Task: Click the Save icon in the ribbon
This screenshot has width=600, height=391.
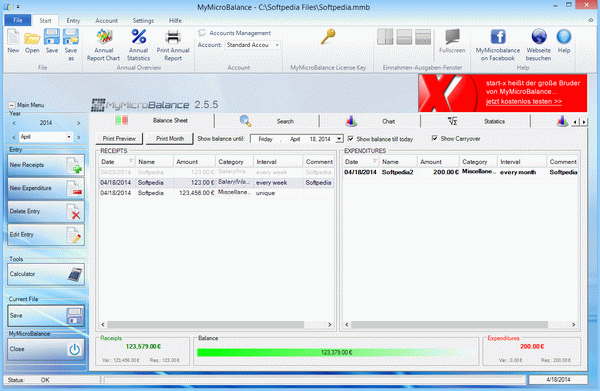Action: pyautogui.click(x=52, y=41)
